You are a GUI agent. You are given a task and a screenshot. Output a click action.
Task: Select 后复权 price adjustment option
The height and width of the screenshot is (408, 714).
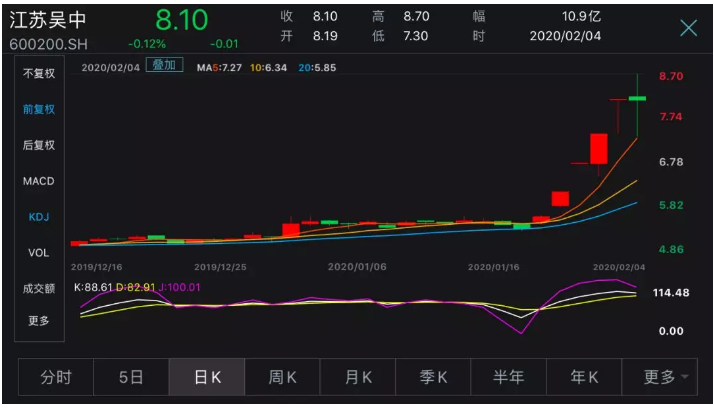point(39,145)
